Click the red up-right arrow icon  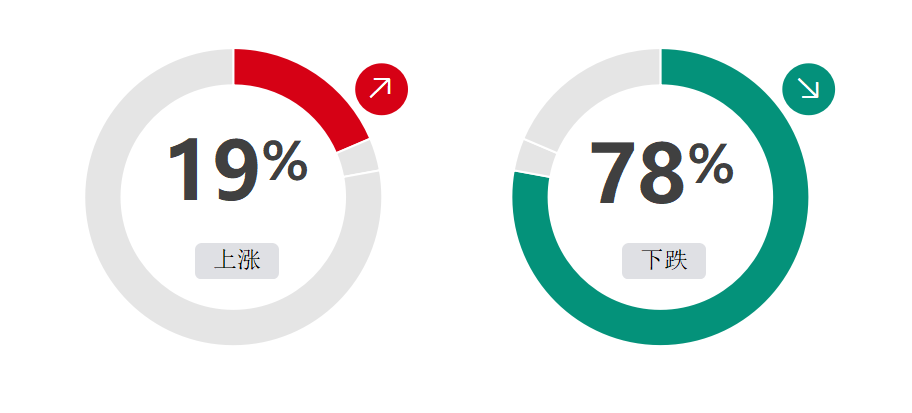pyautogui.click(x=381, y=89)
